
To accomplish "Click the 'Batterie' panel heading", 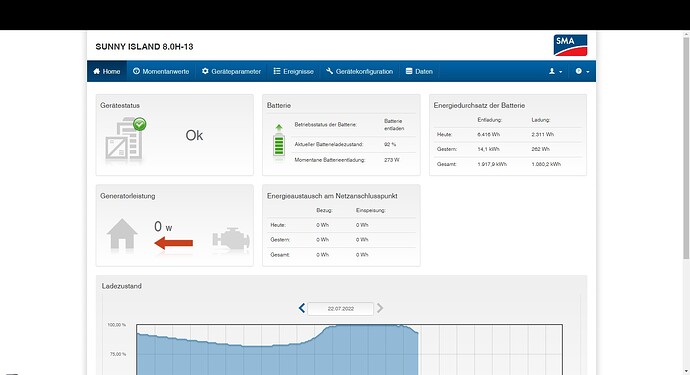I will pos(279,106).
